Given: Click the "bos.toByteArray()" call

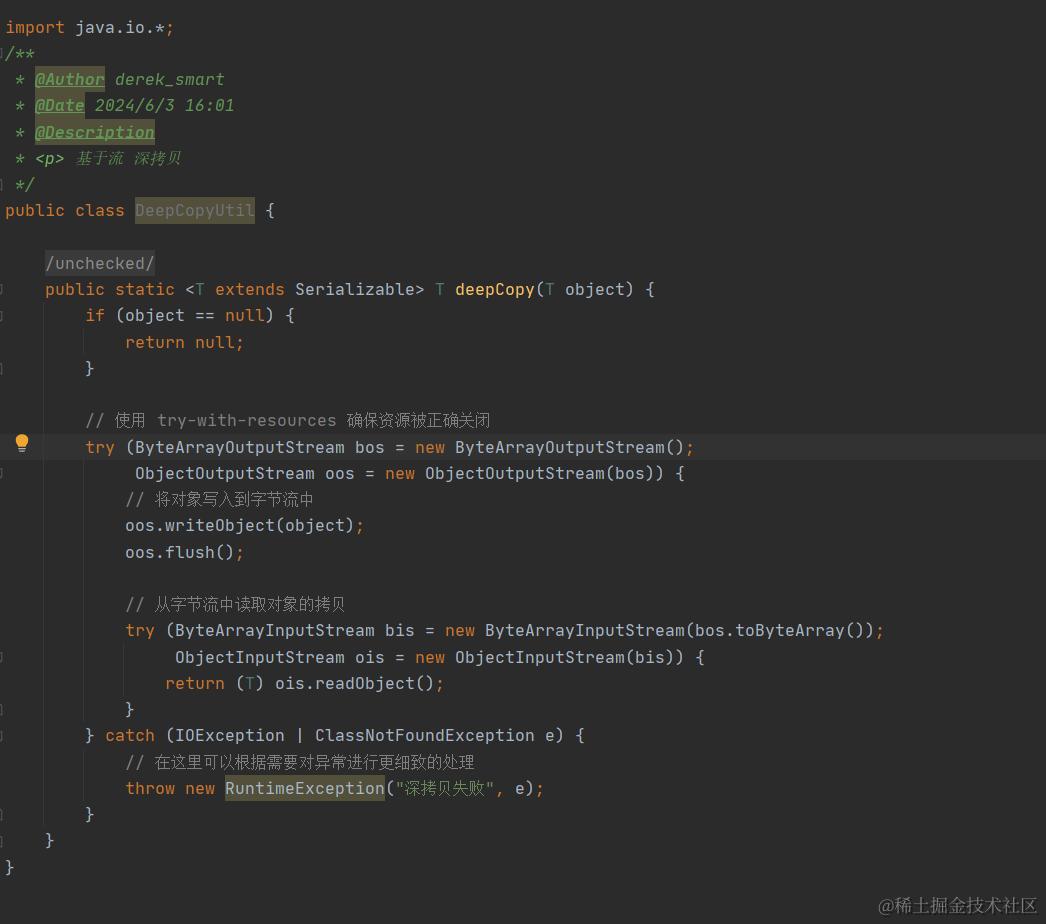Looking at the screenshot, I should [x=780, y=630].
